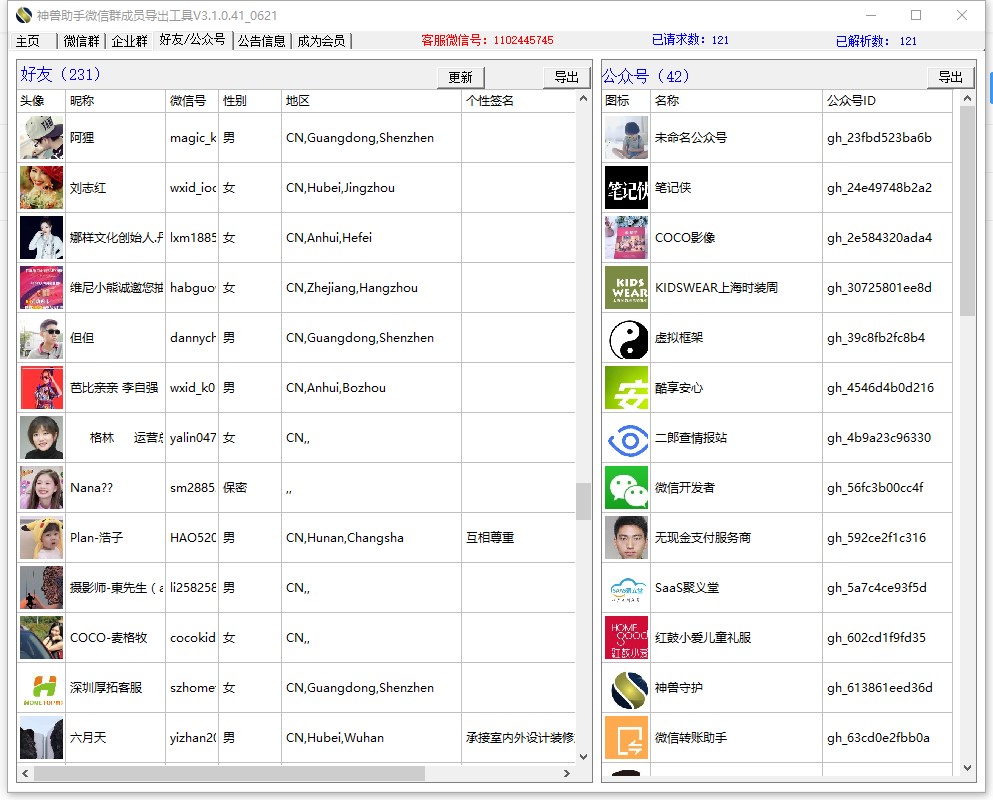Click friends list horizontal scrollbar thumb
The image size is (993, 800).
pos(229,773)
